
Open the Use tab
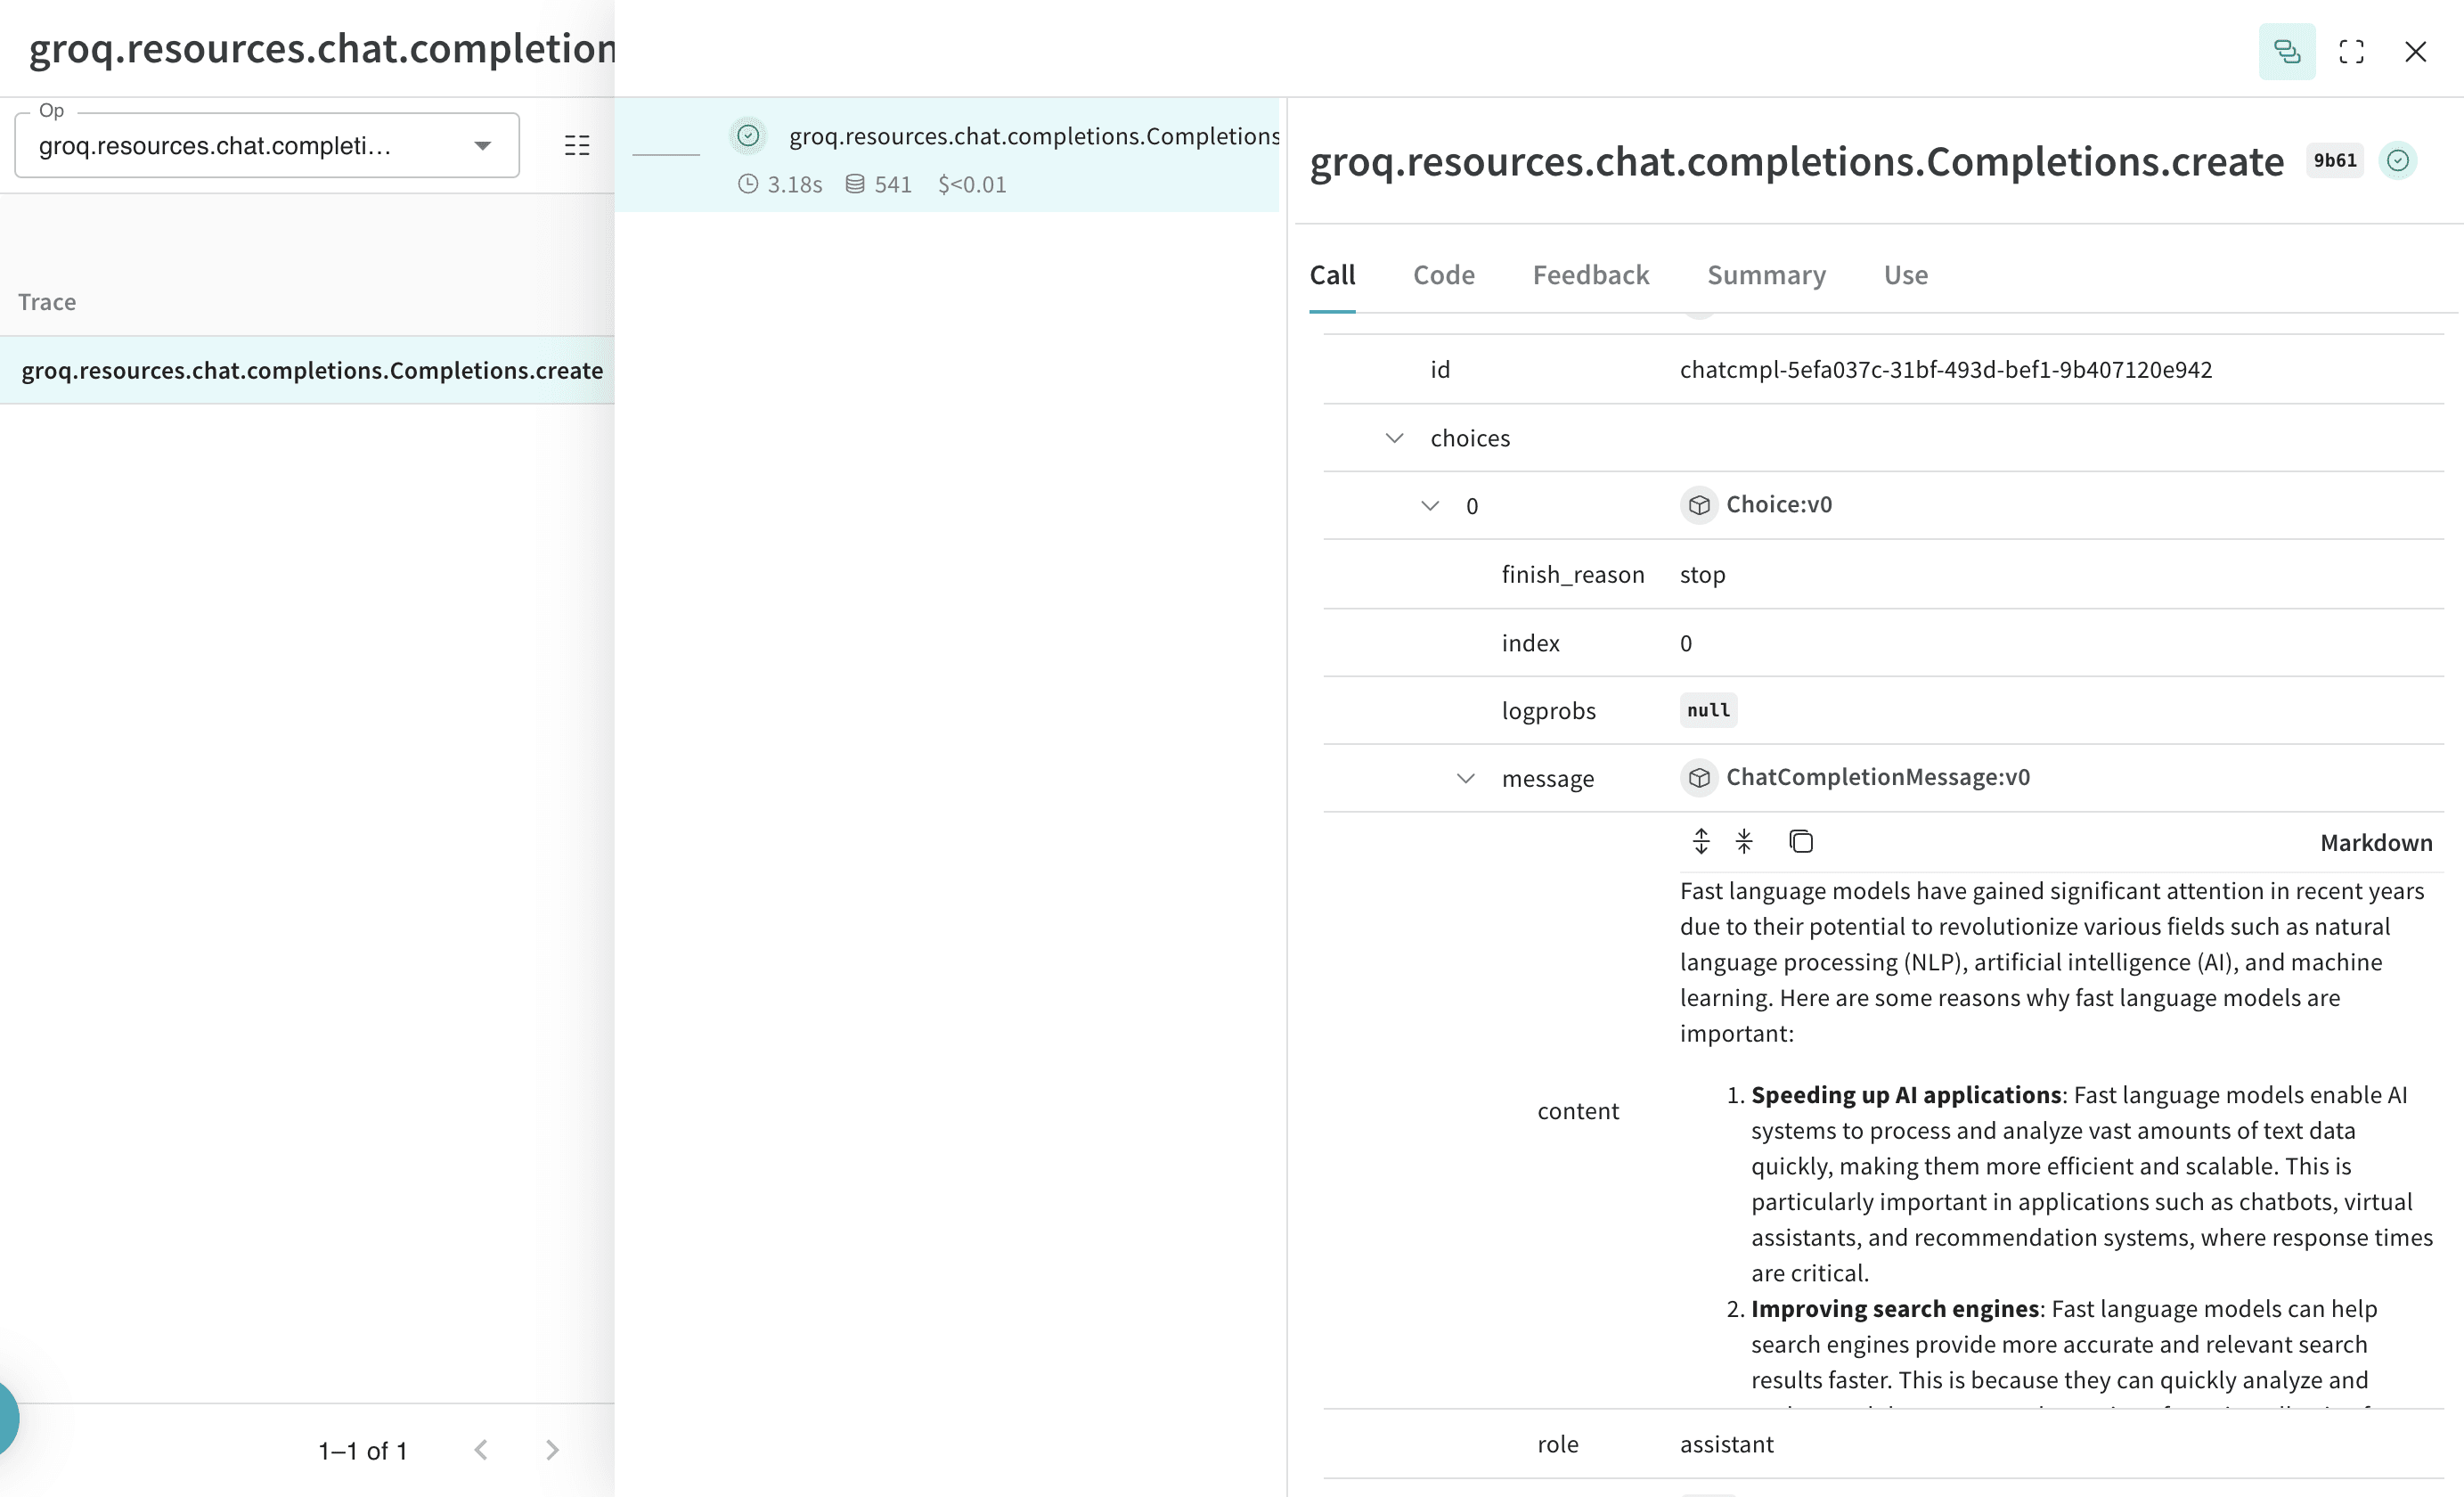click(x=1906, y=275)
